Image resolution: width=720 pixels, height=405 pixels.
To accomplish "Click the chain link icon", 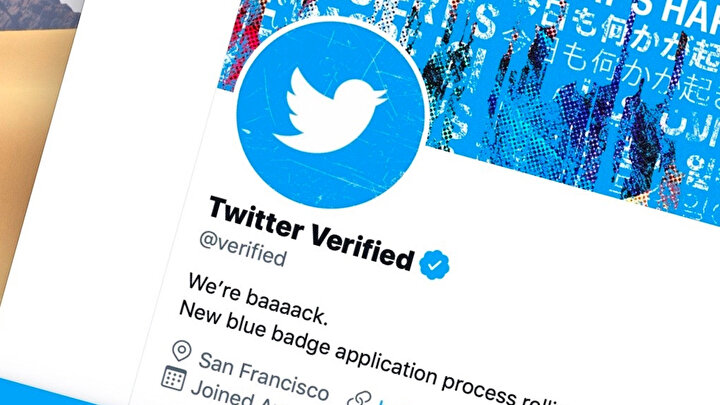I will pyautogui.click(x=359, y=398).
